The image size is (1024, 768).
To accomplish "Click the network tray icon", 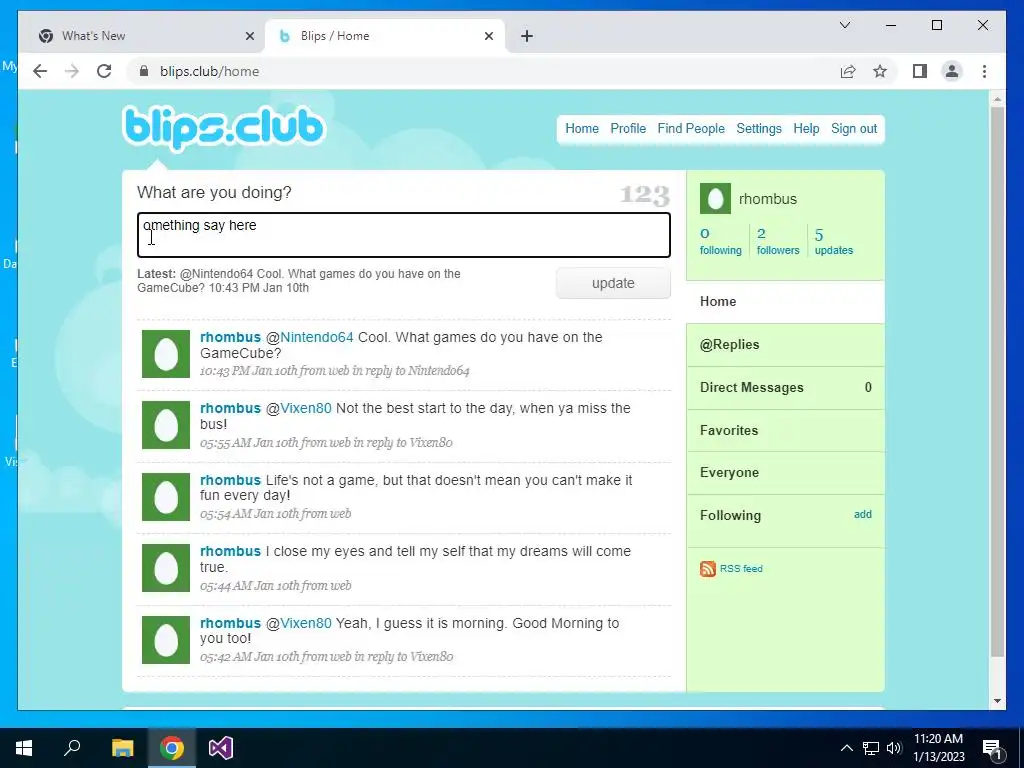I will [871, 748].
